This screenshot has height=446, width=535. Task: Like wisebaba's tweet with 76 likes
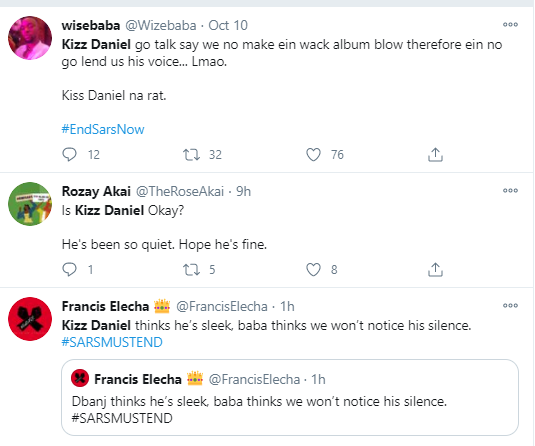tap(313, 155)
